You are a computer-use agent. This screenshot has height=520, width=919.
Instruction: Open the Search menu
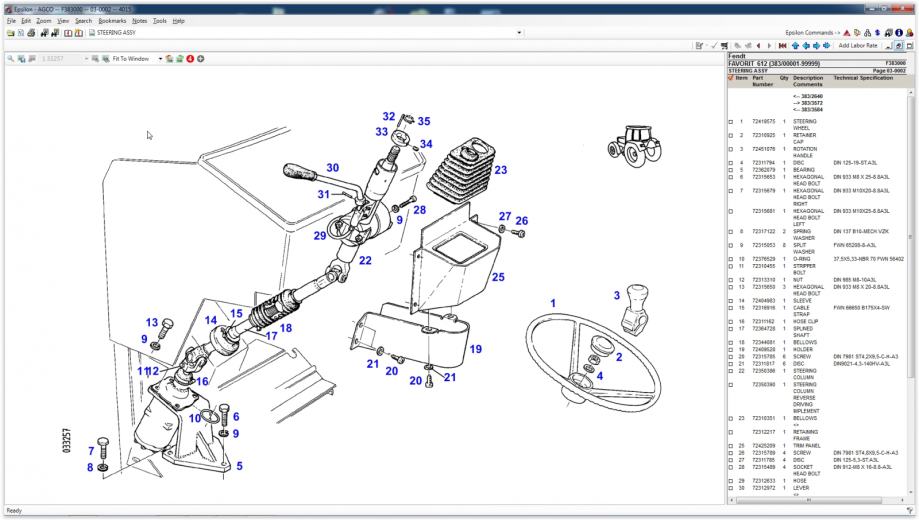coord(83,21)
